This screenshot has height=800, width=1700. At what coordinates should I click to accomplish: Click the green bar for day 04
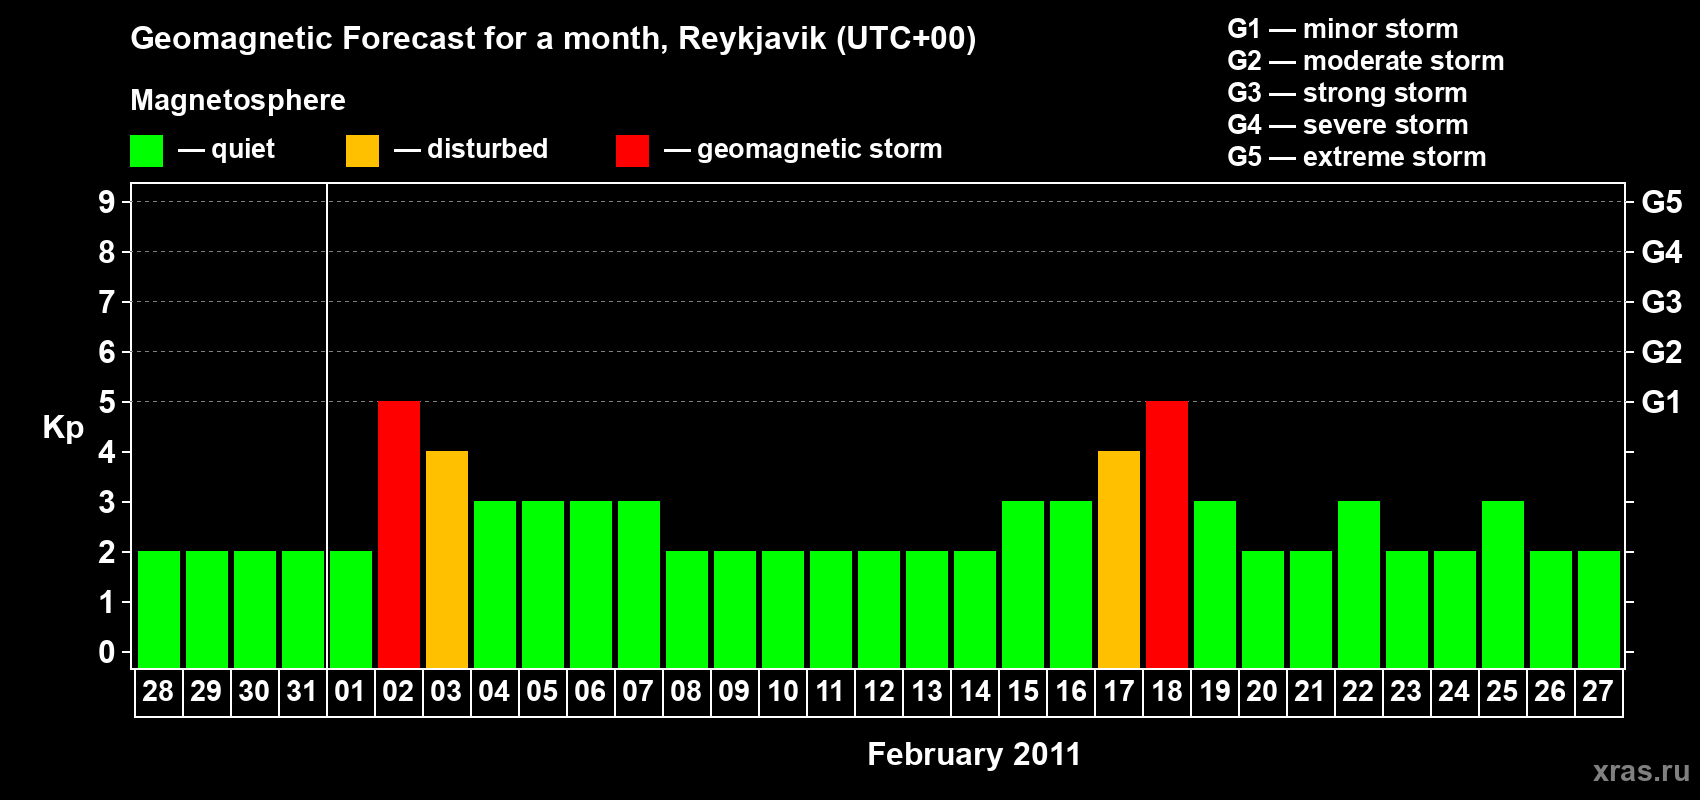pyautogui.click(x=495, y=584)
